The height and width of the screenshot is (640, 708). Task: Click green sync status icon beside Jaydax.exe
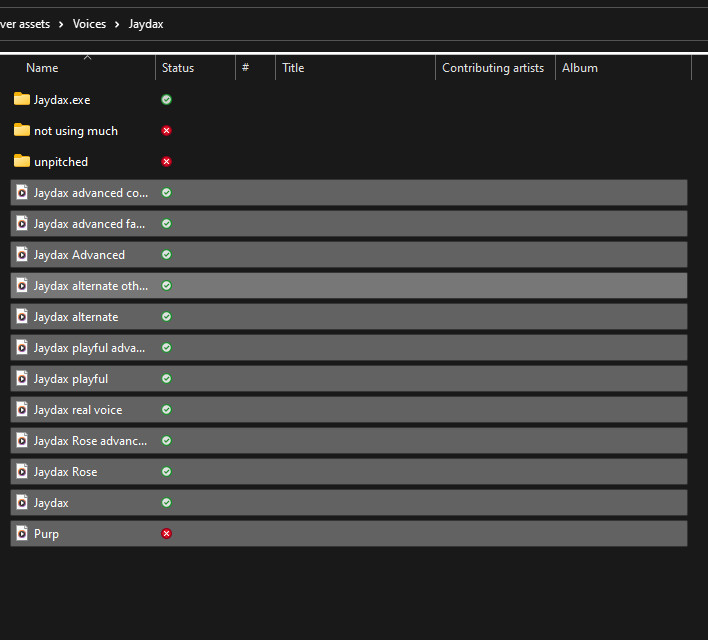point(166,99)
